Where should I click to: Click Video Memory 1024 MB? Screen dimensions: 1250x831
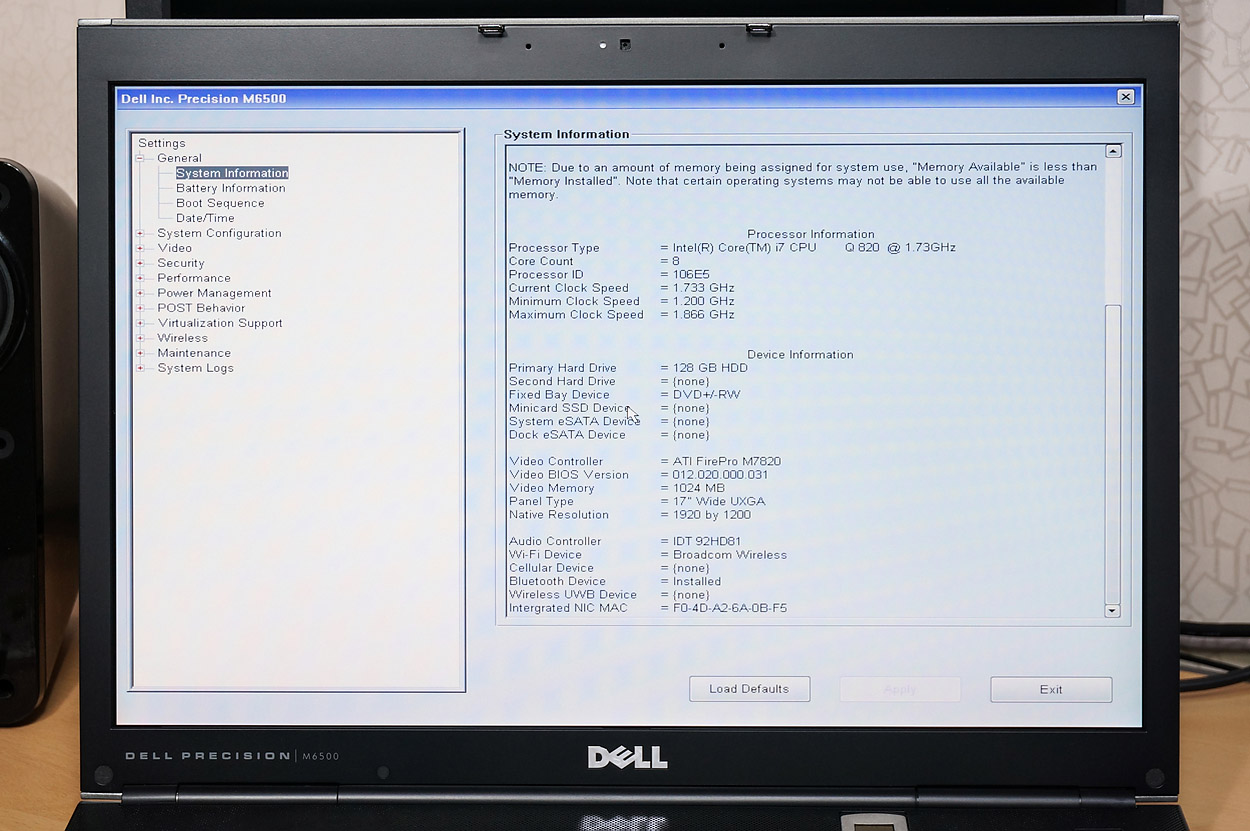click(617, 488)
